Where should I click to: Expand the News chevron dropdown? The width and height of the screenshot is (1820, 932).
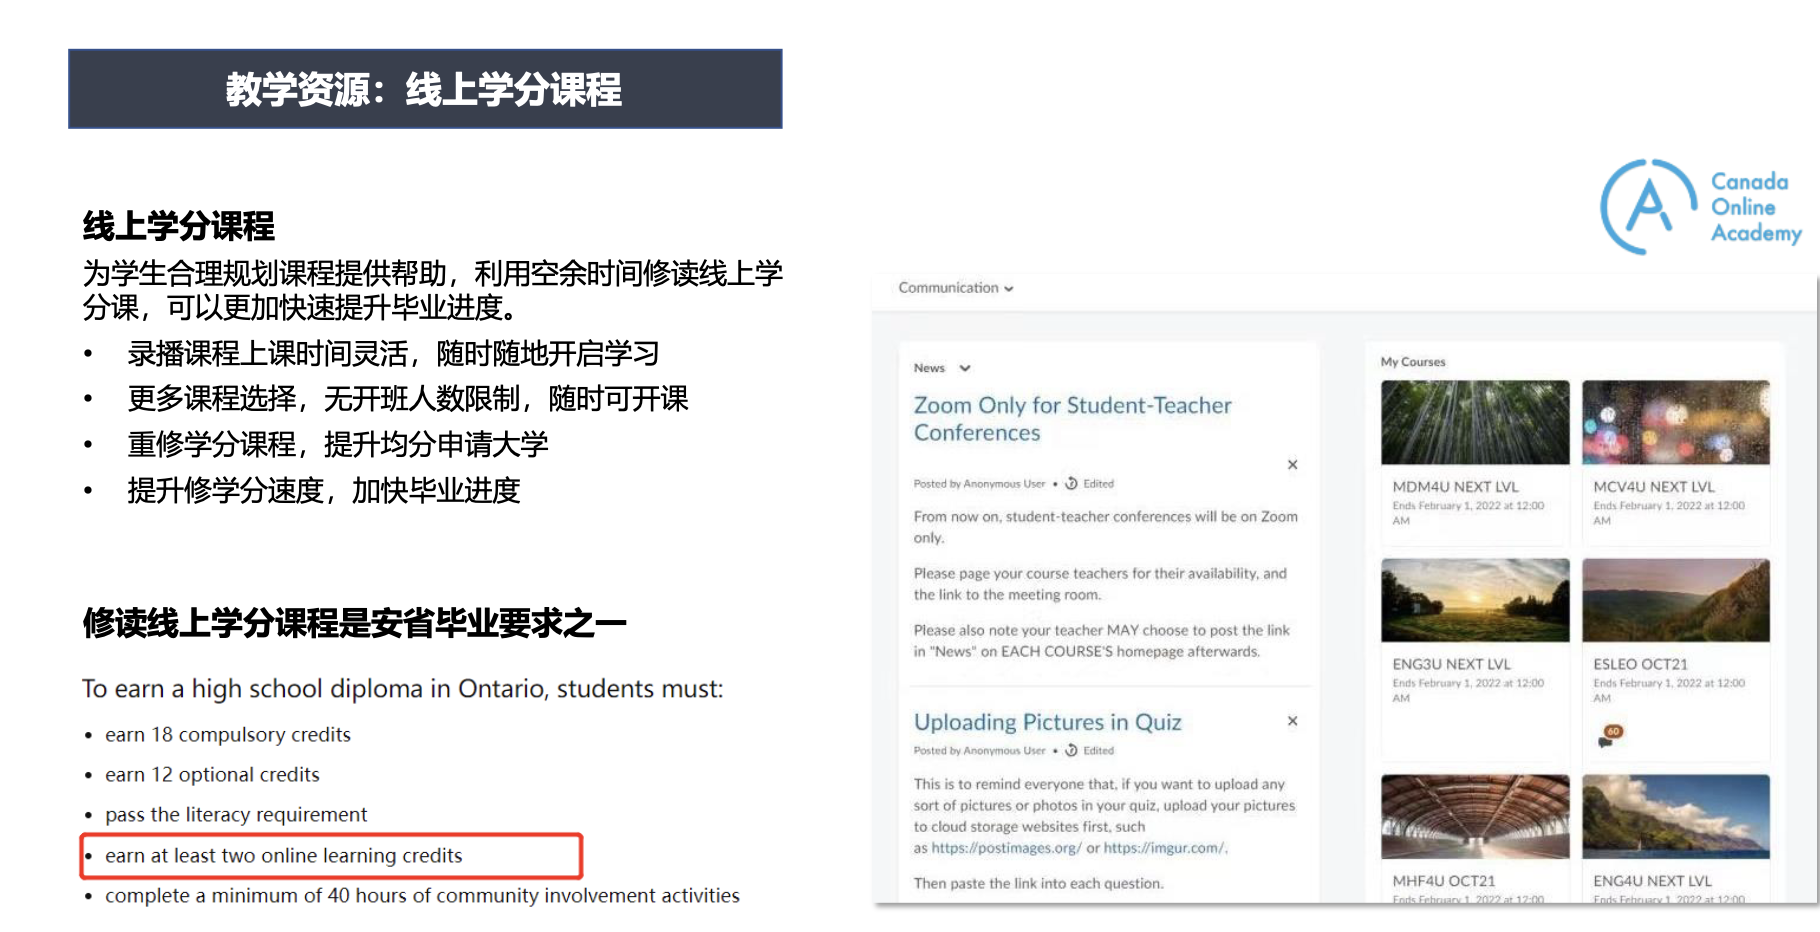pos(965,368)
